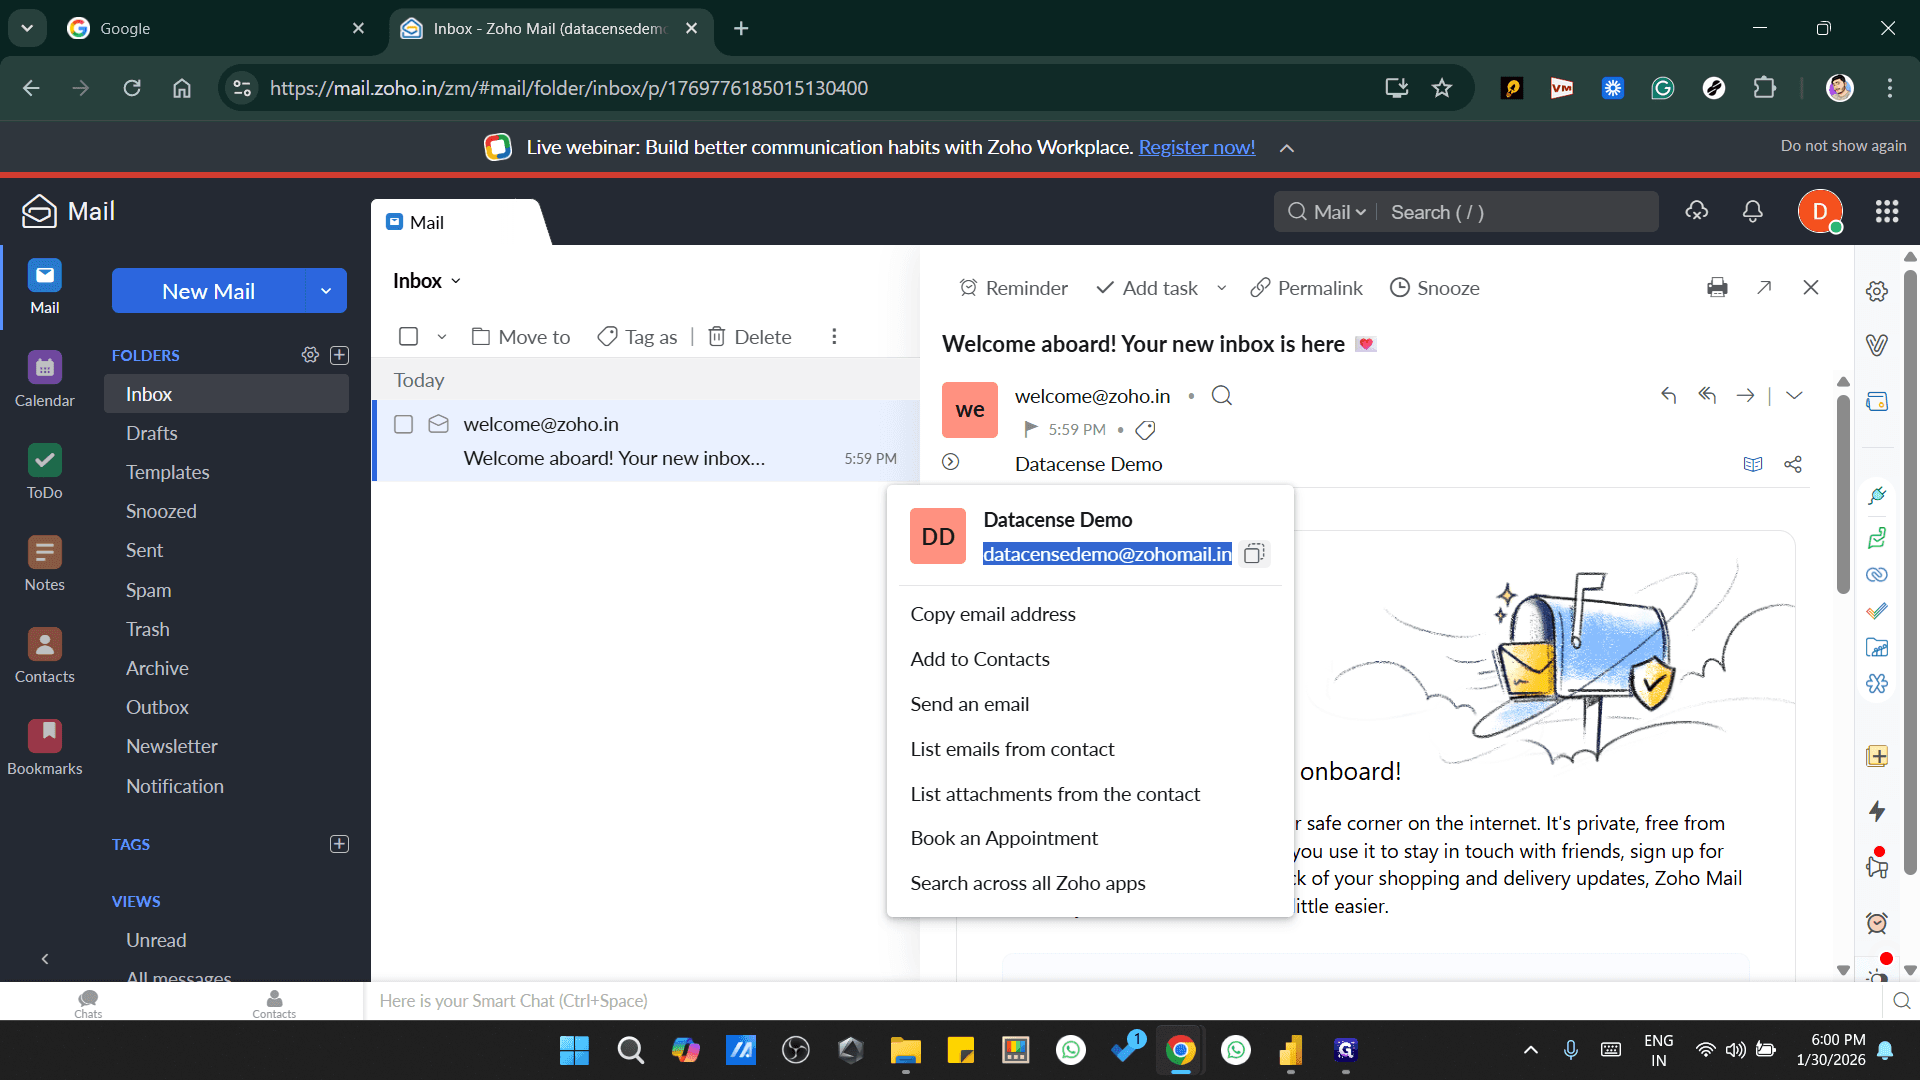Expand the Inbox folder dropdown
The height and width of the screenshot is (1080, 1920).
coord(456,281)
